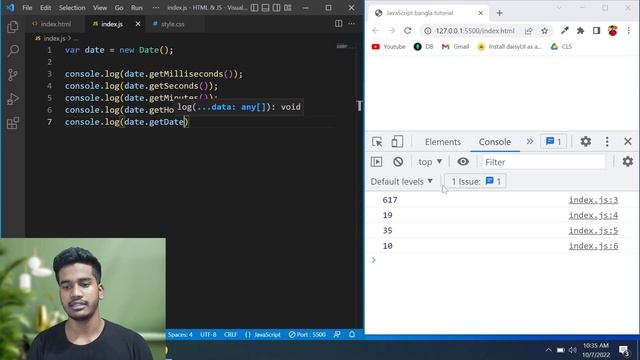Open the Run menu

(x=137, y=8)
